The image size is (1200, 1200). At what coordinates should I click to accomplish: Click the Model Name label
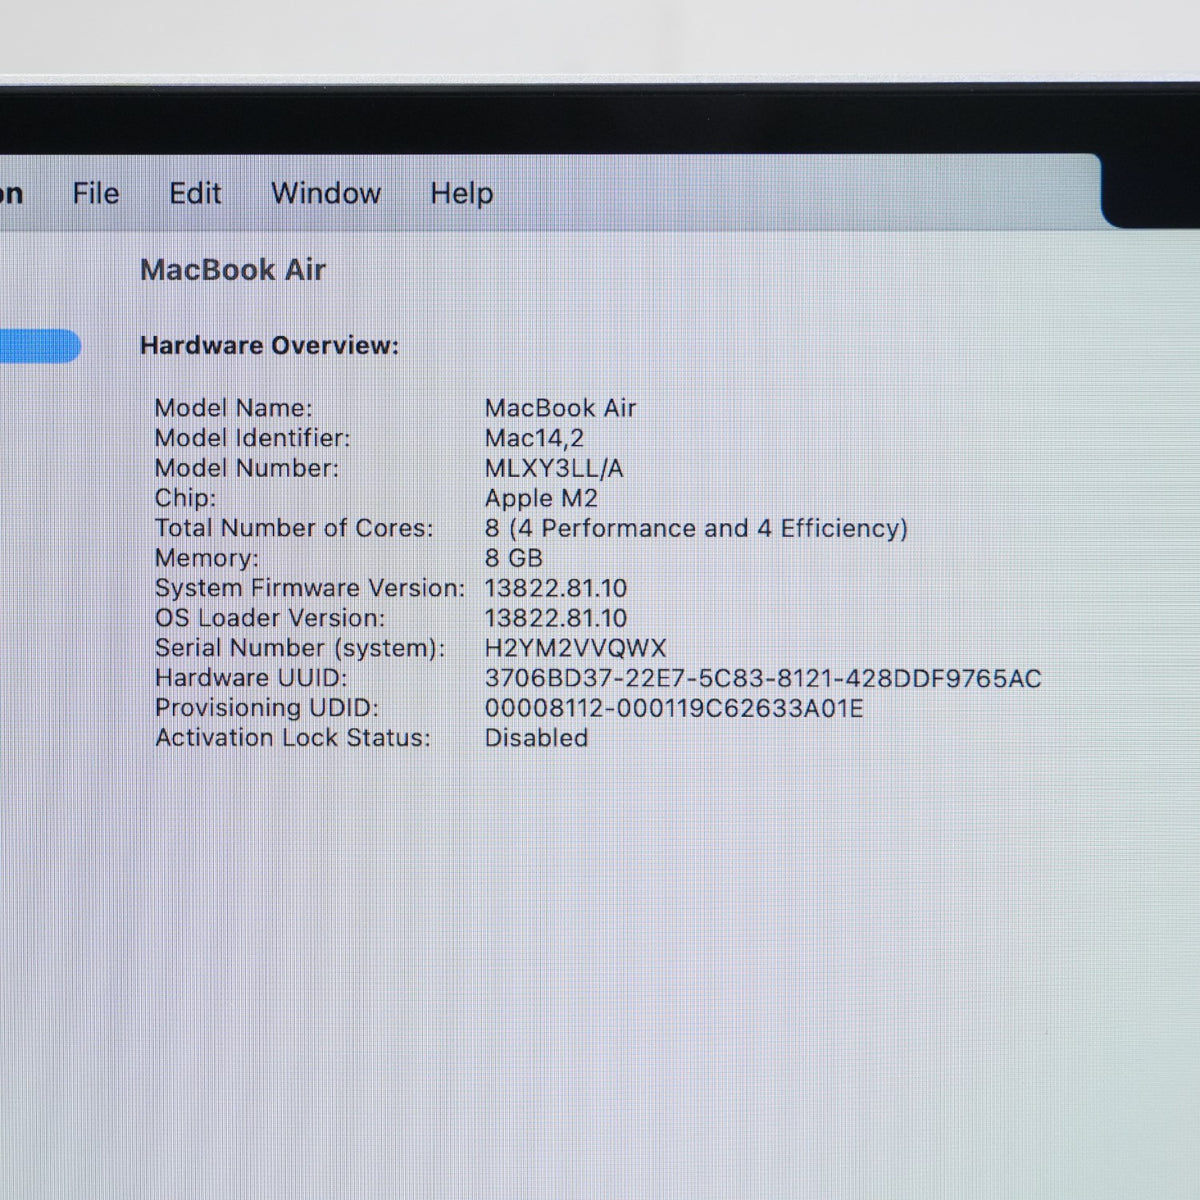tap(233, 408)
